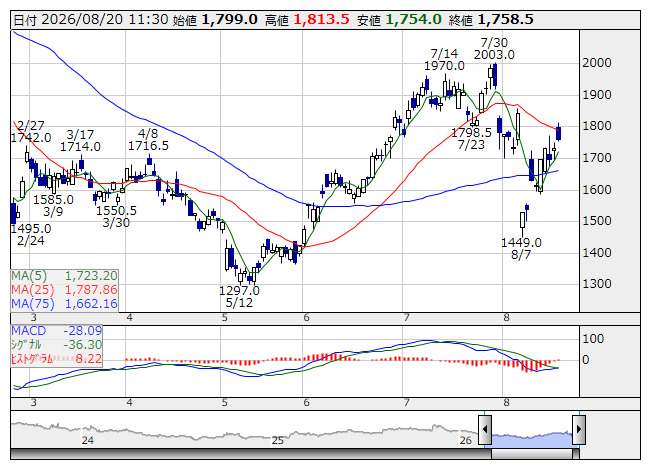653x470 pixels.
Task: Click the latest candlestick near 1800
Action: (x=558, y=133)
